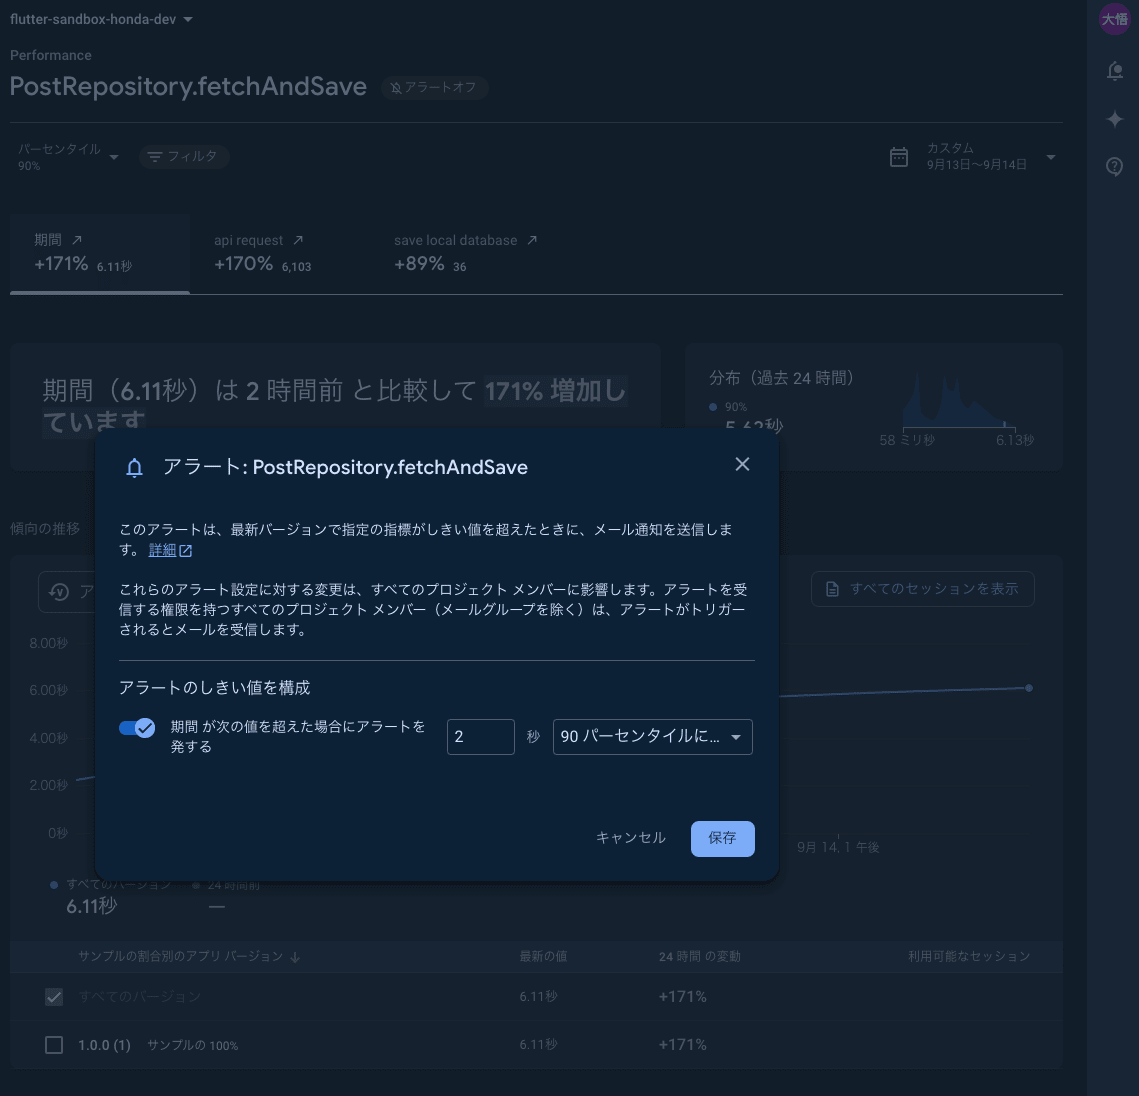Click the すべてのセッションを表示 button
The height and width of the screenshot is (1096, 1139).
tap(921, 588)
